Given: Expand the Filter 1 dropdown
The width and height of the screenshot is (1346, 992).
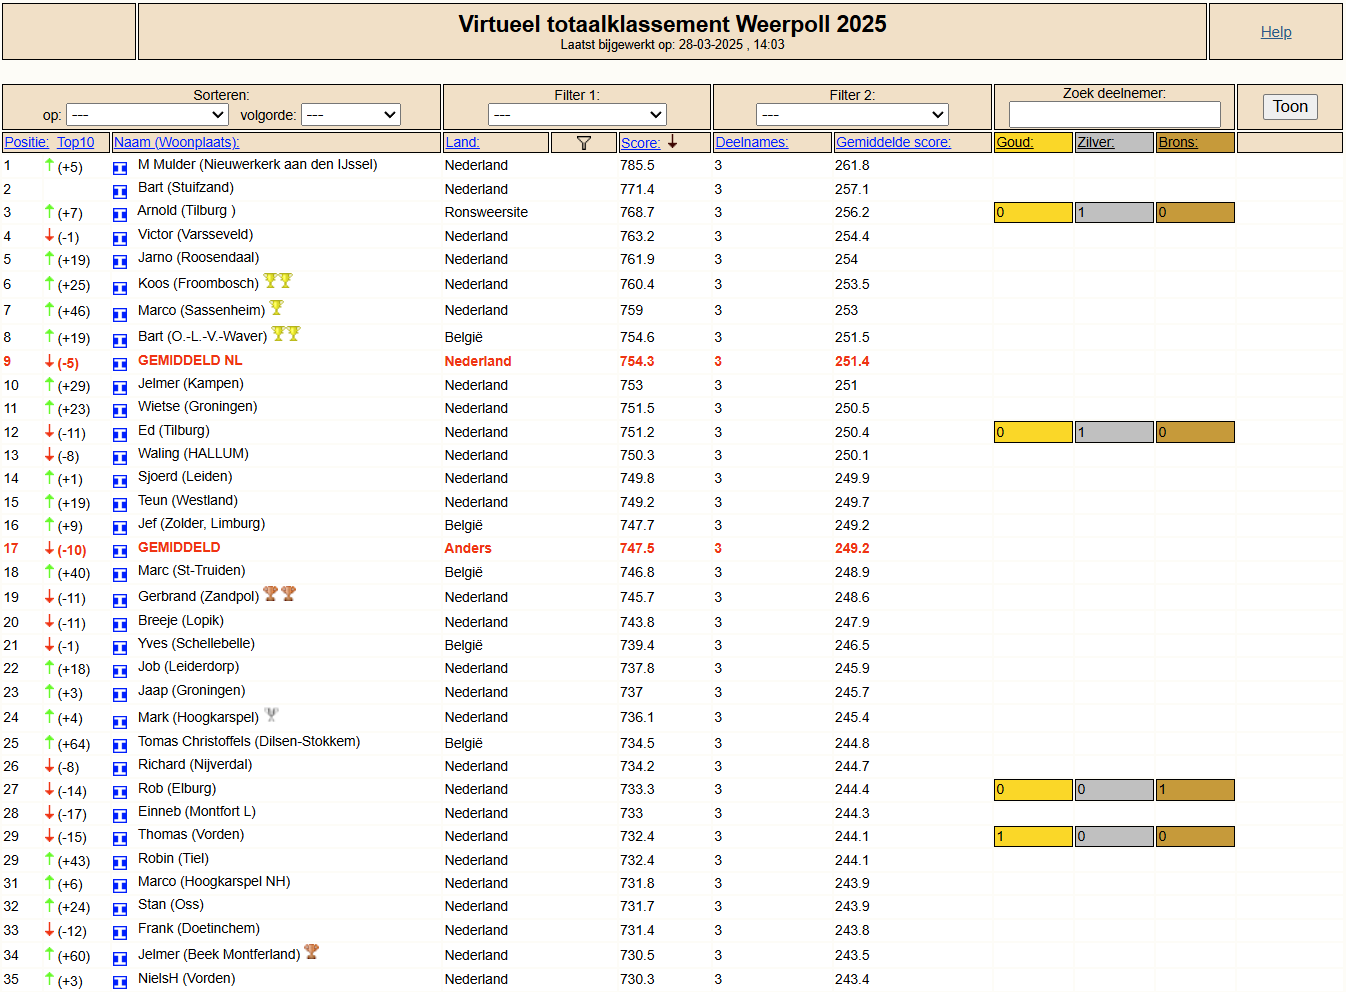Looking at the screenshot, I should pos(577,115).
